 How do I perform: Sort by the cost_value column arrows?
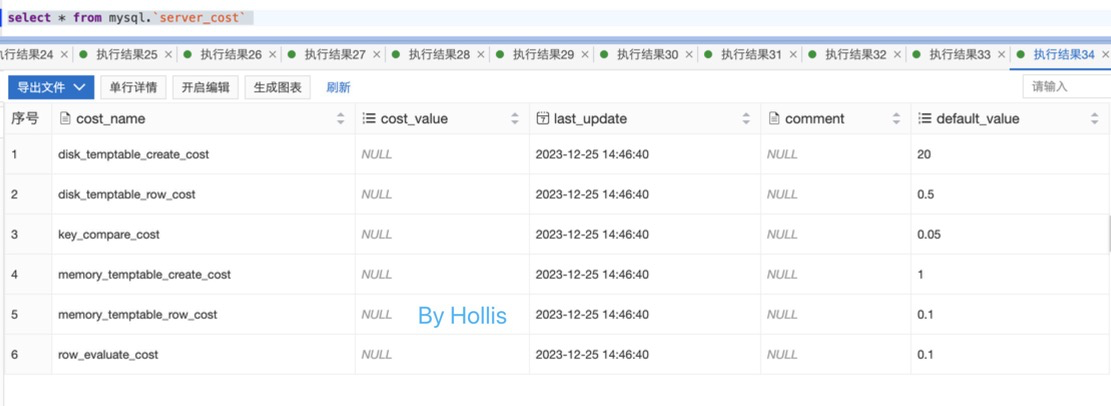(x=515, y=119)
